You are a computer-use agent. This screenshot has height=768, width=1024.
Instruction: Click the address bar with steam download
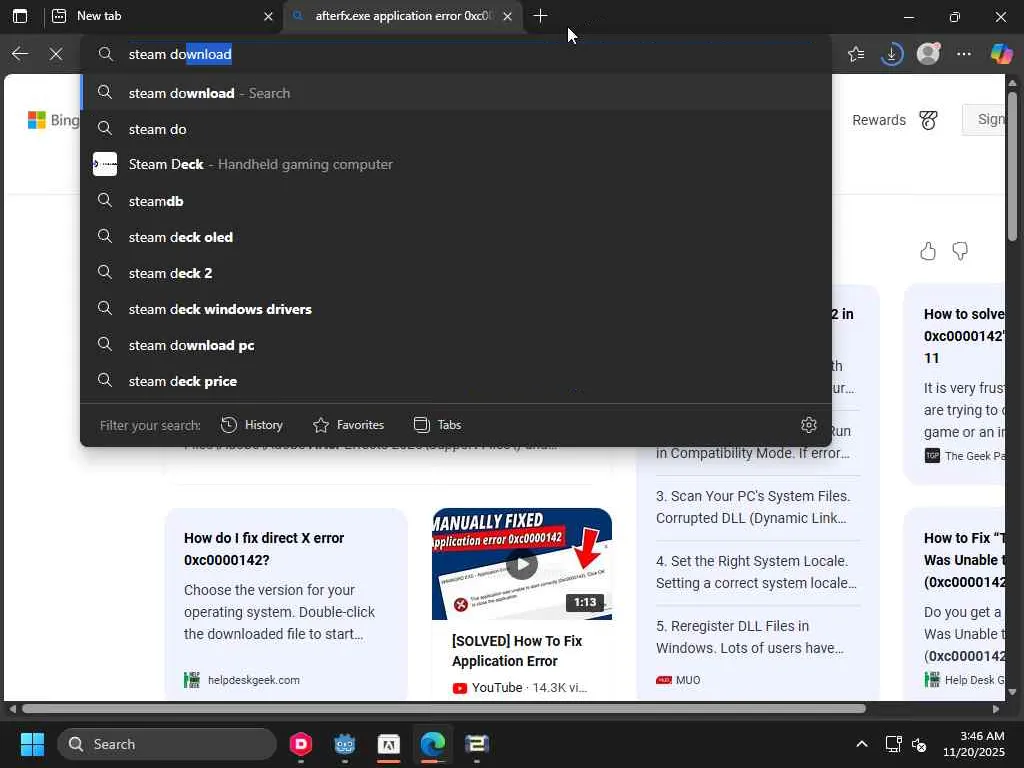[x=456, y=54]
